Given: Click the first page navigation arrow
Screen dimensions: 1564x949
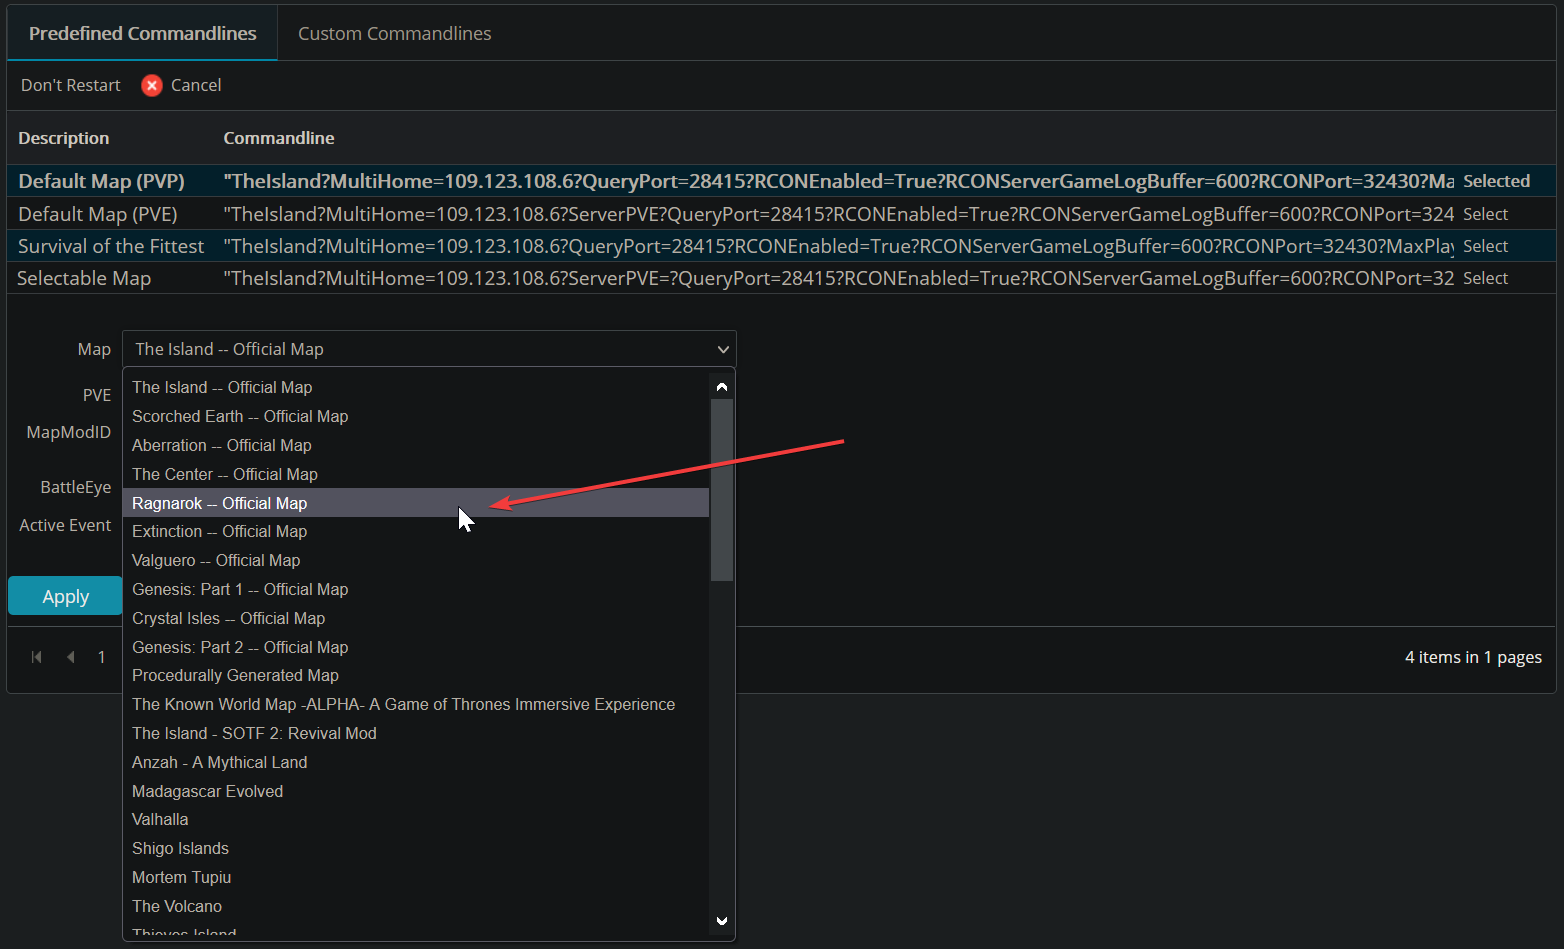Looking at the screenshot, I should [37, 657].
